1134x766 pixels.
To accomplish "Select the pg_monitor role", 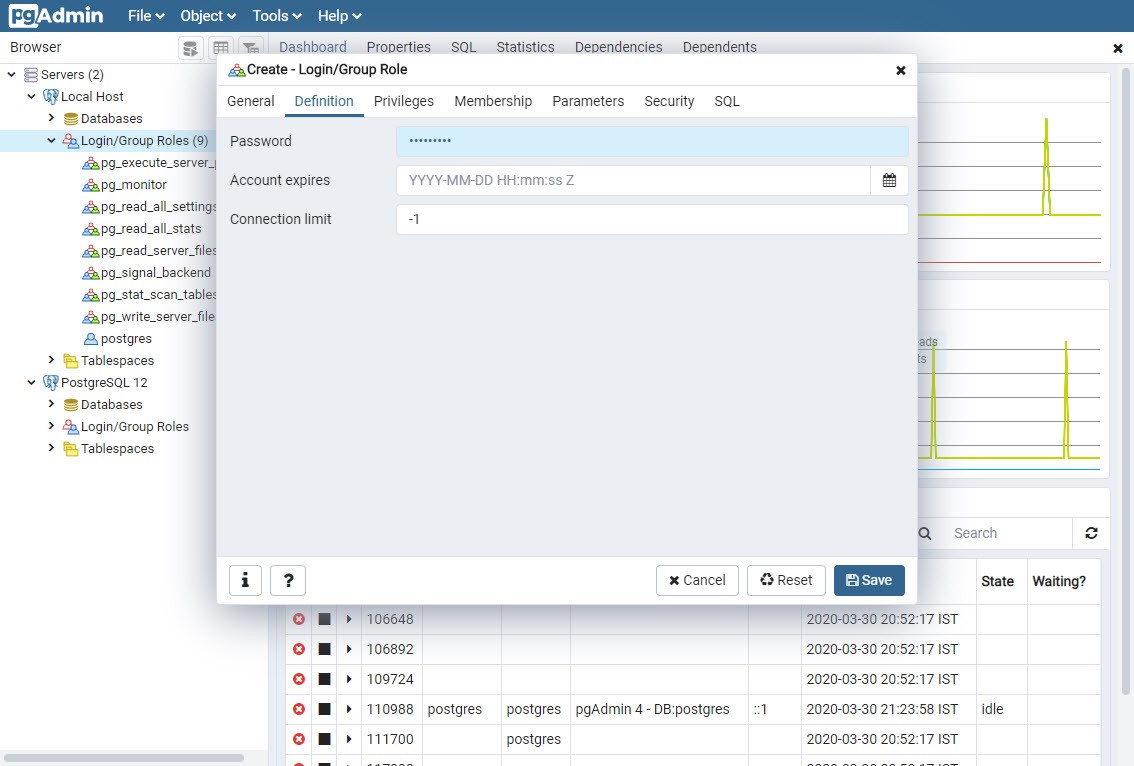I will tap(134, 184).
